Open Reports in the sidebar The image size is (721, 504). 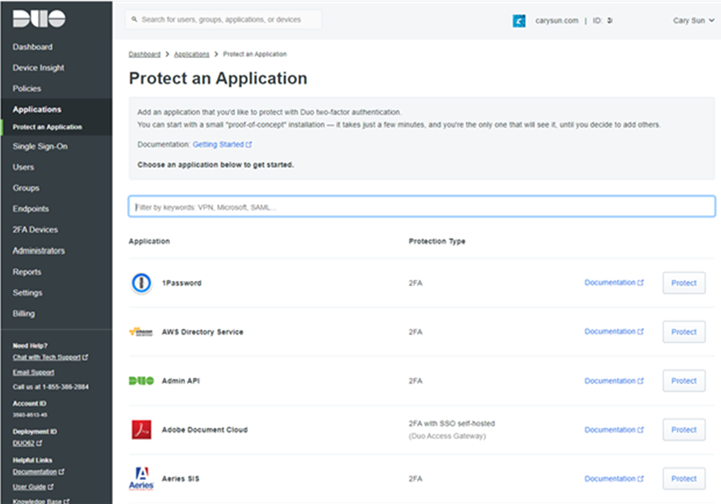click(27, 272)
